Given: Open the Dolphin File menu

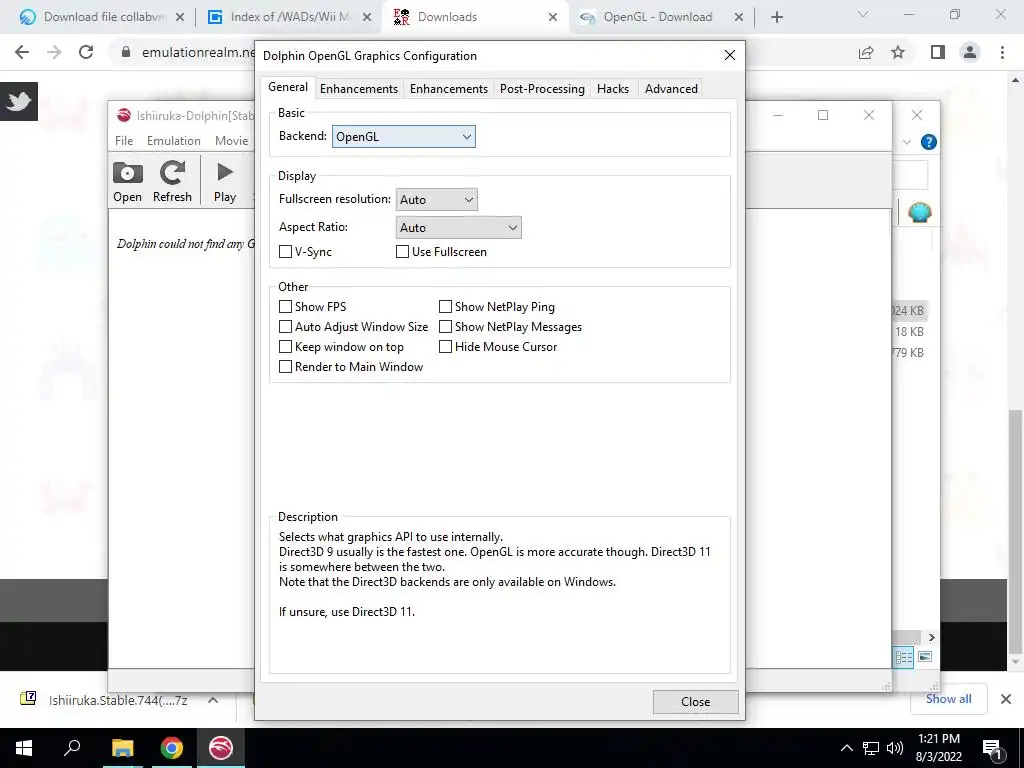Looking at the screenshot, I should pyautogui.click(x=124, y=140).
